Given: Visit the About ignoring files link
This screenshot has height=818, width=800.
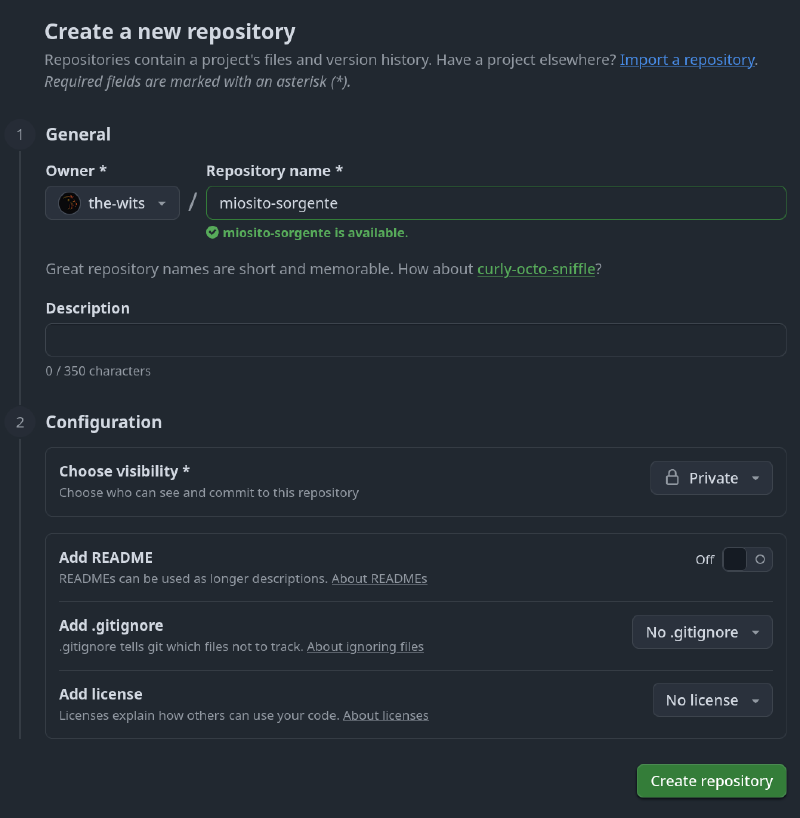Looking at the screenshot, I should tap(365, 647).
